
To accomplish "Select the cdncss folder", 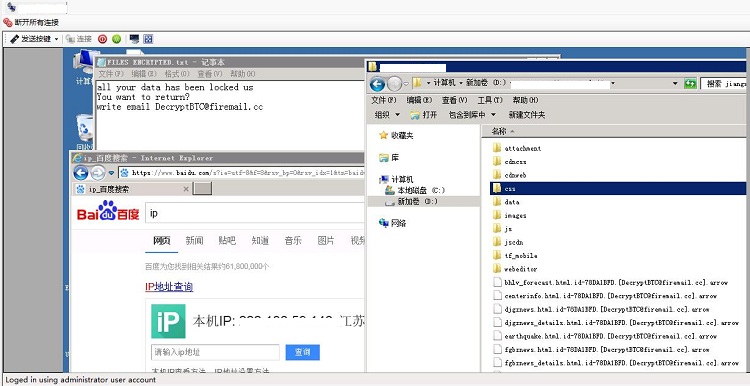I will [510, 162].
